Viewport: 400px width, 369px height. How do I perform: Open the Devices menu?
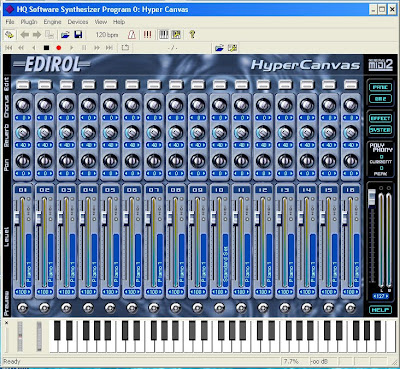(78, 22)
